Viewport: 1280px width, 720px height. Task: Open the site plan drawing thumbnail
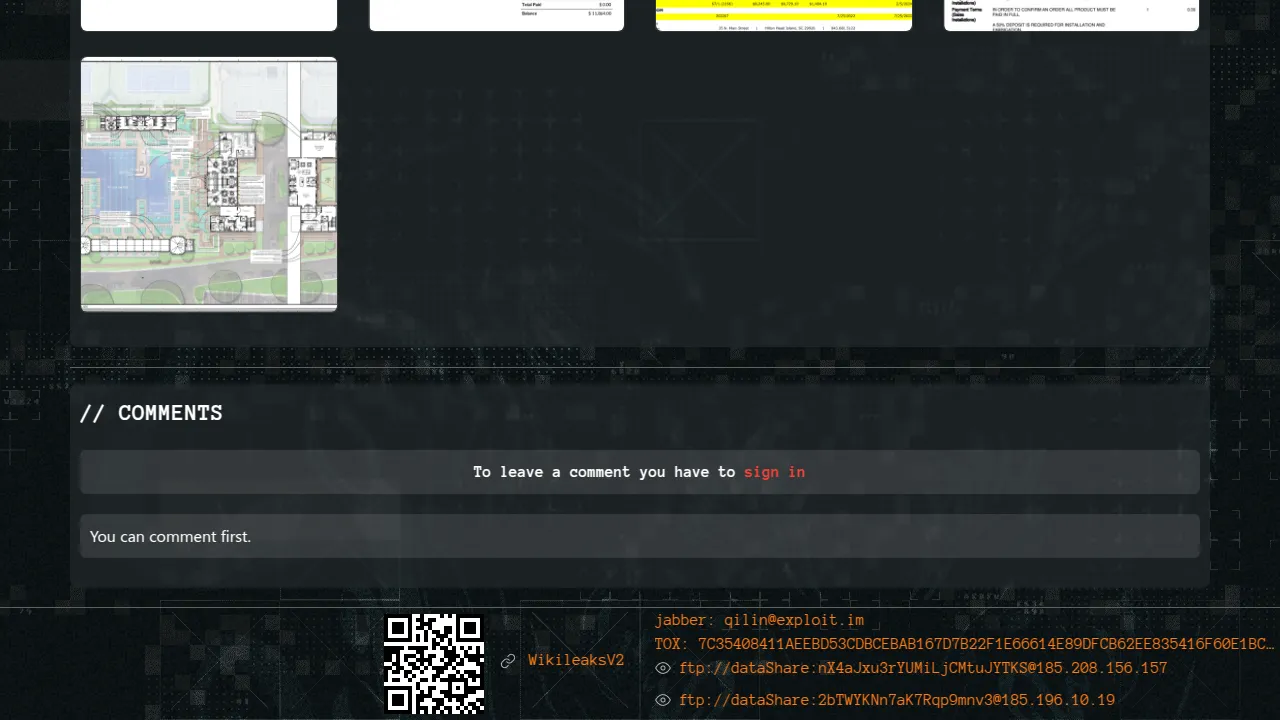209,184
